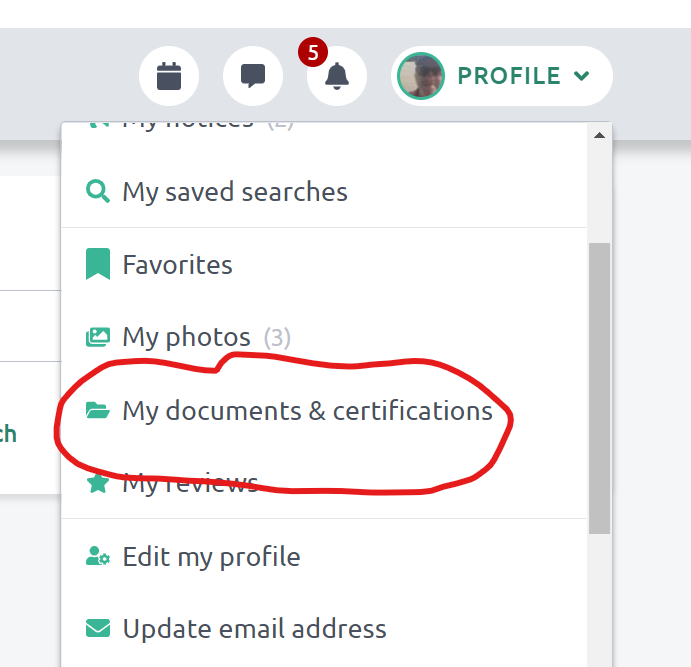Click the magnifier icon beside saved searches
691x667 pixels.
coord(97,192)
